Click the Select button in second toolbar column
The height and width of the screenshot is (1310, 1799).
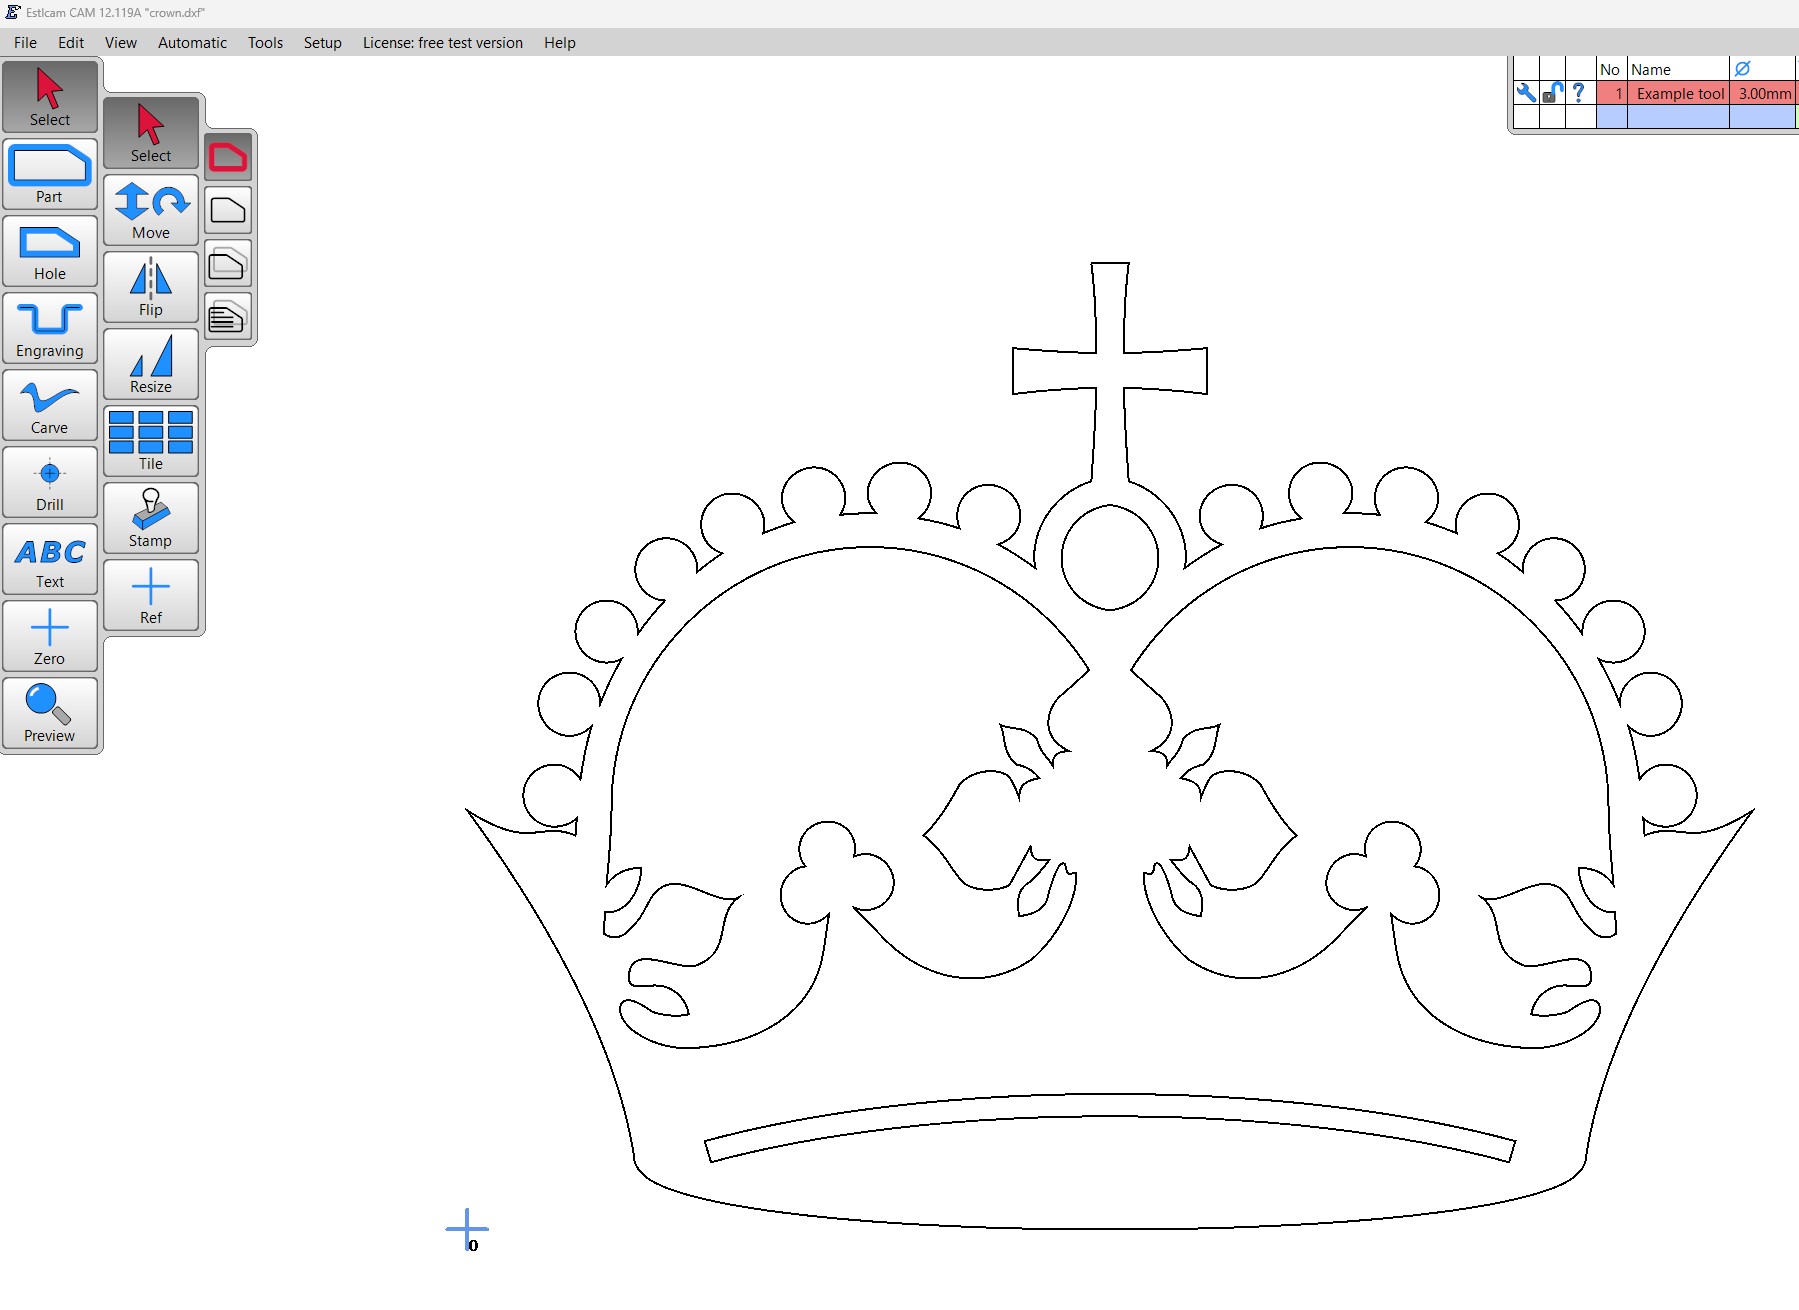pos(151,132)
